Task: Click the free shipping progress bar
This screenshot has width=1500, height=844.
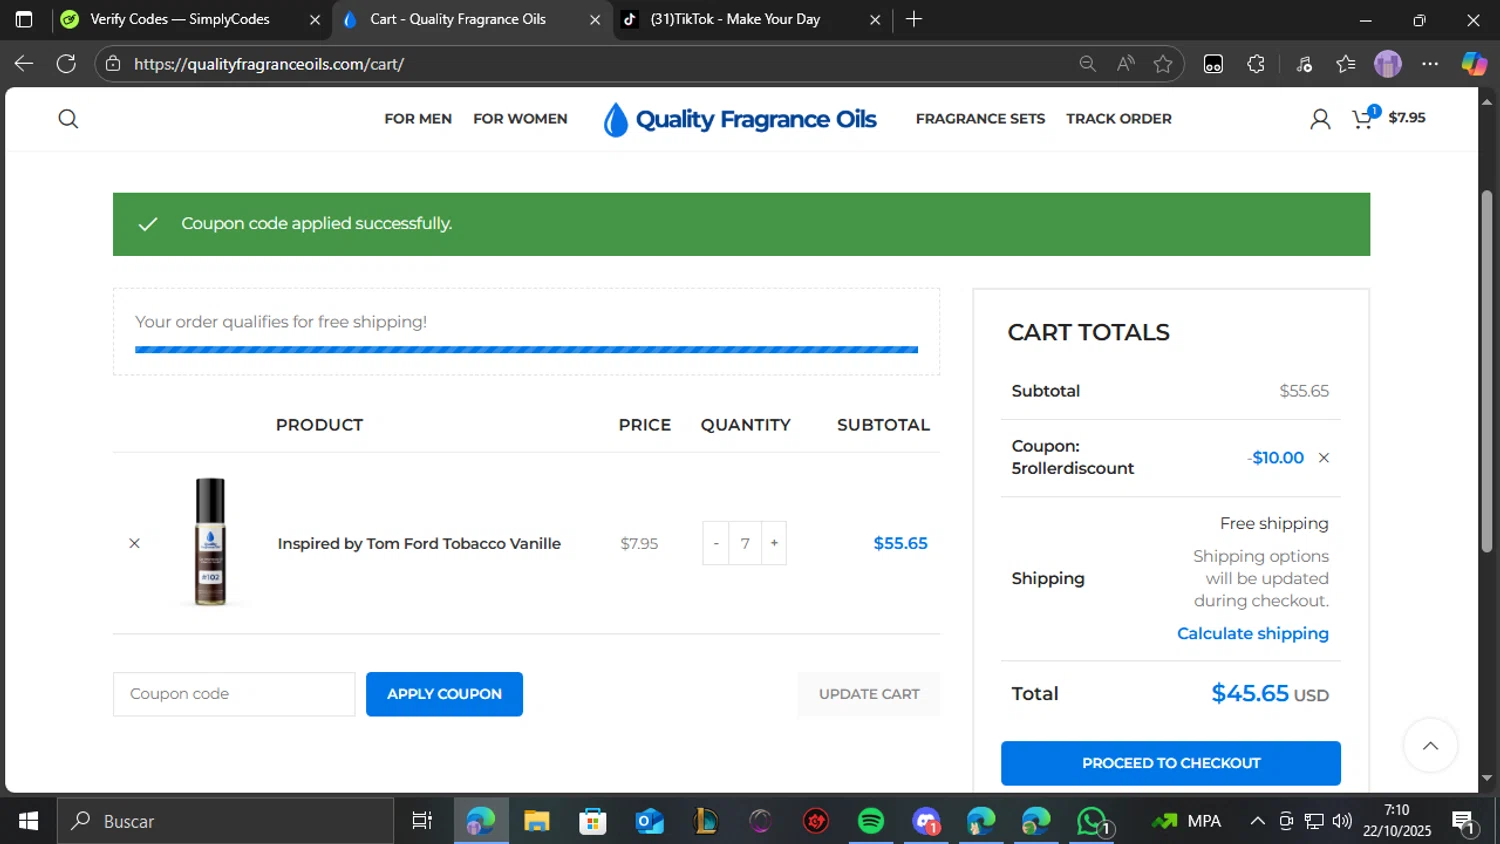Action: pos(526,350)
